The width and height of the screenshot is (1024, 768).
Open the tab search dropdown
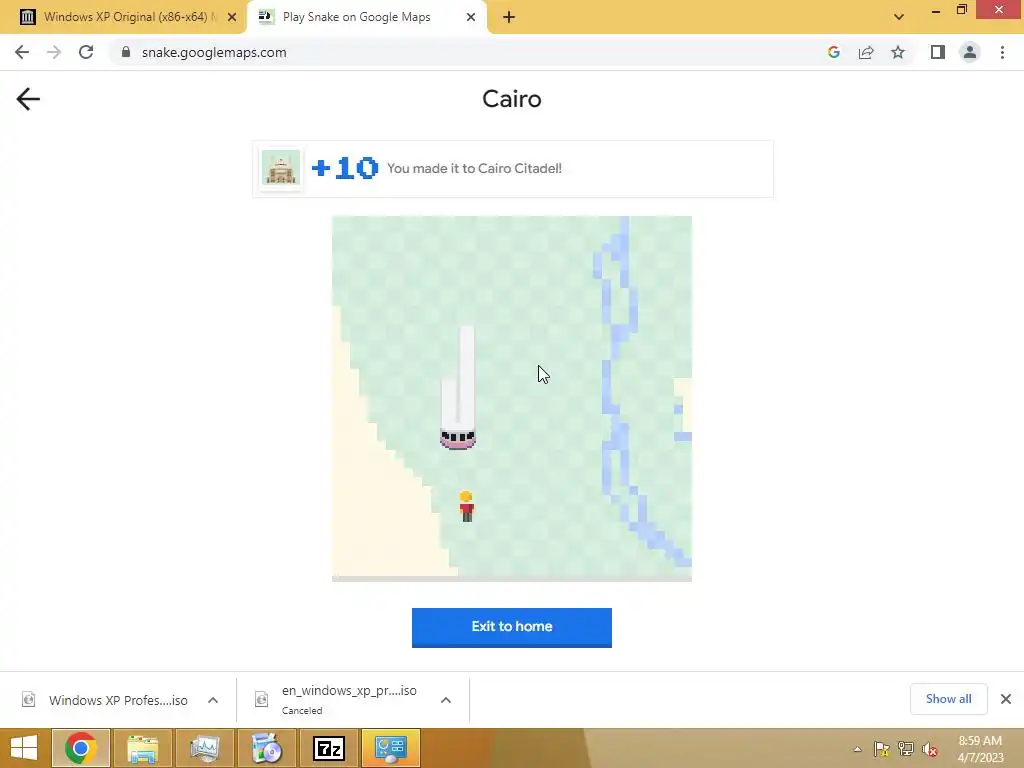click(x=899, y=17)
